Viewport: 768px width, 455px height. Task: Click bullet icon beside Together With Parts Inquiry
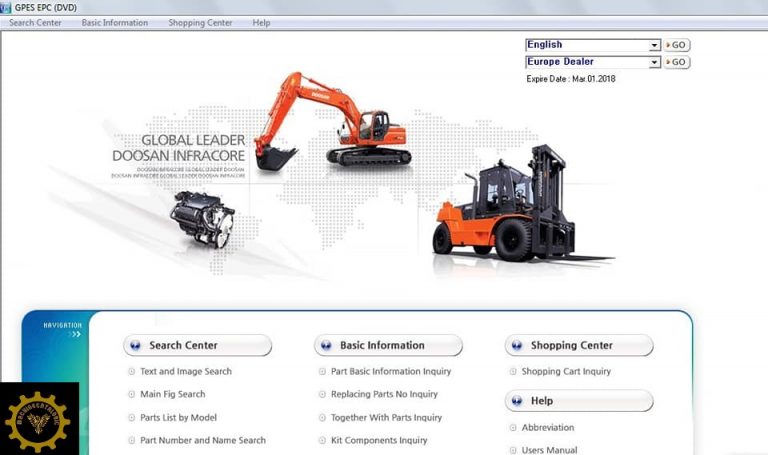(x=322, y=418)
